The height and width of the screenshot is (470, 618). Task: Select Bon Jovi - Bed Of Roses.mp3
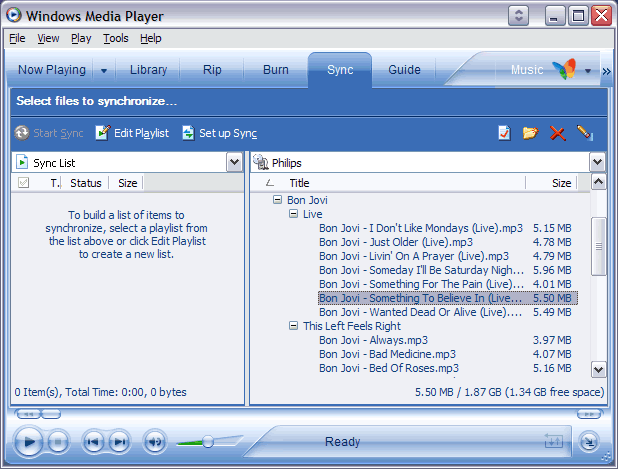tap(448, 368)
